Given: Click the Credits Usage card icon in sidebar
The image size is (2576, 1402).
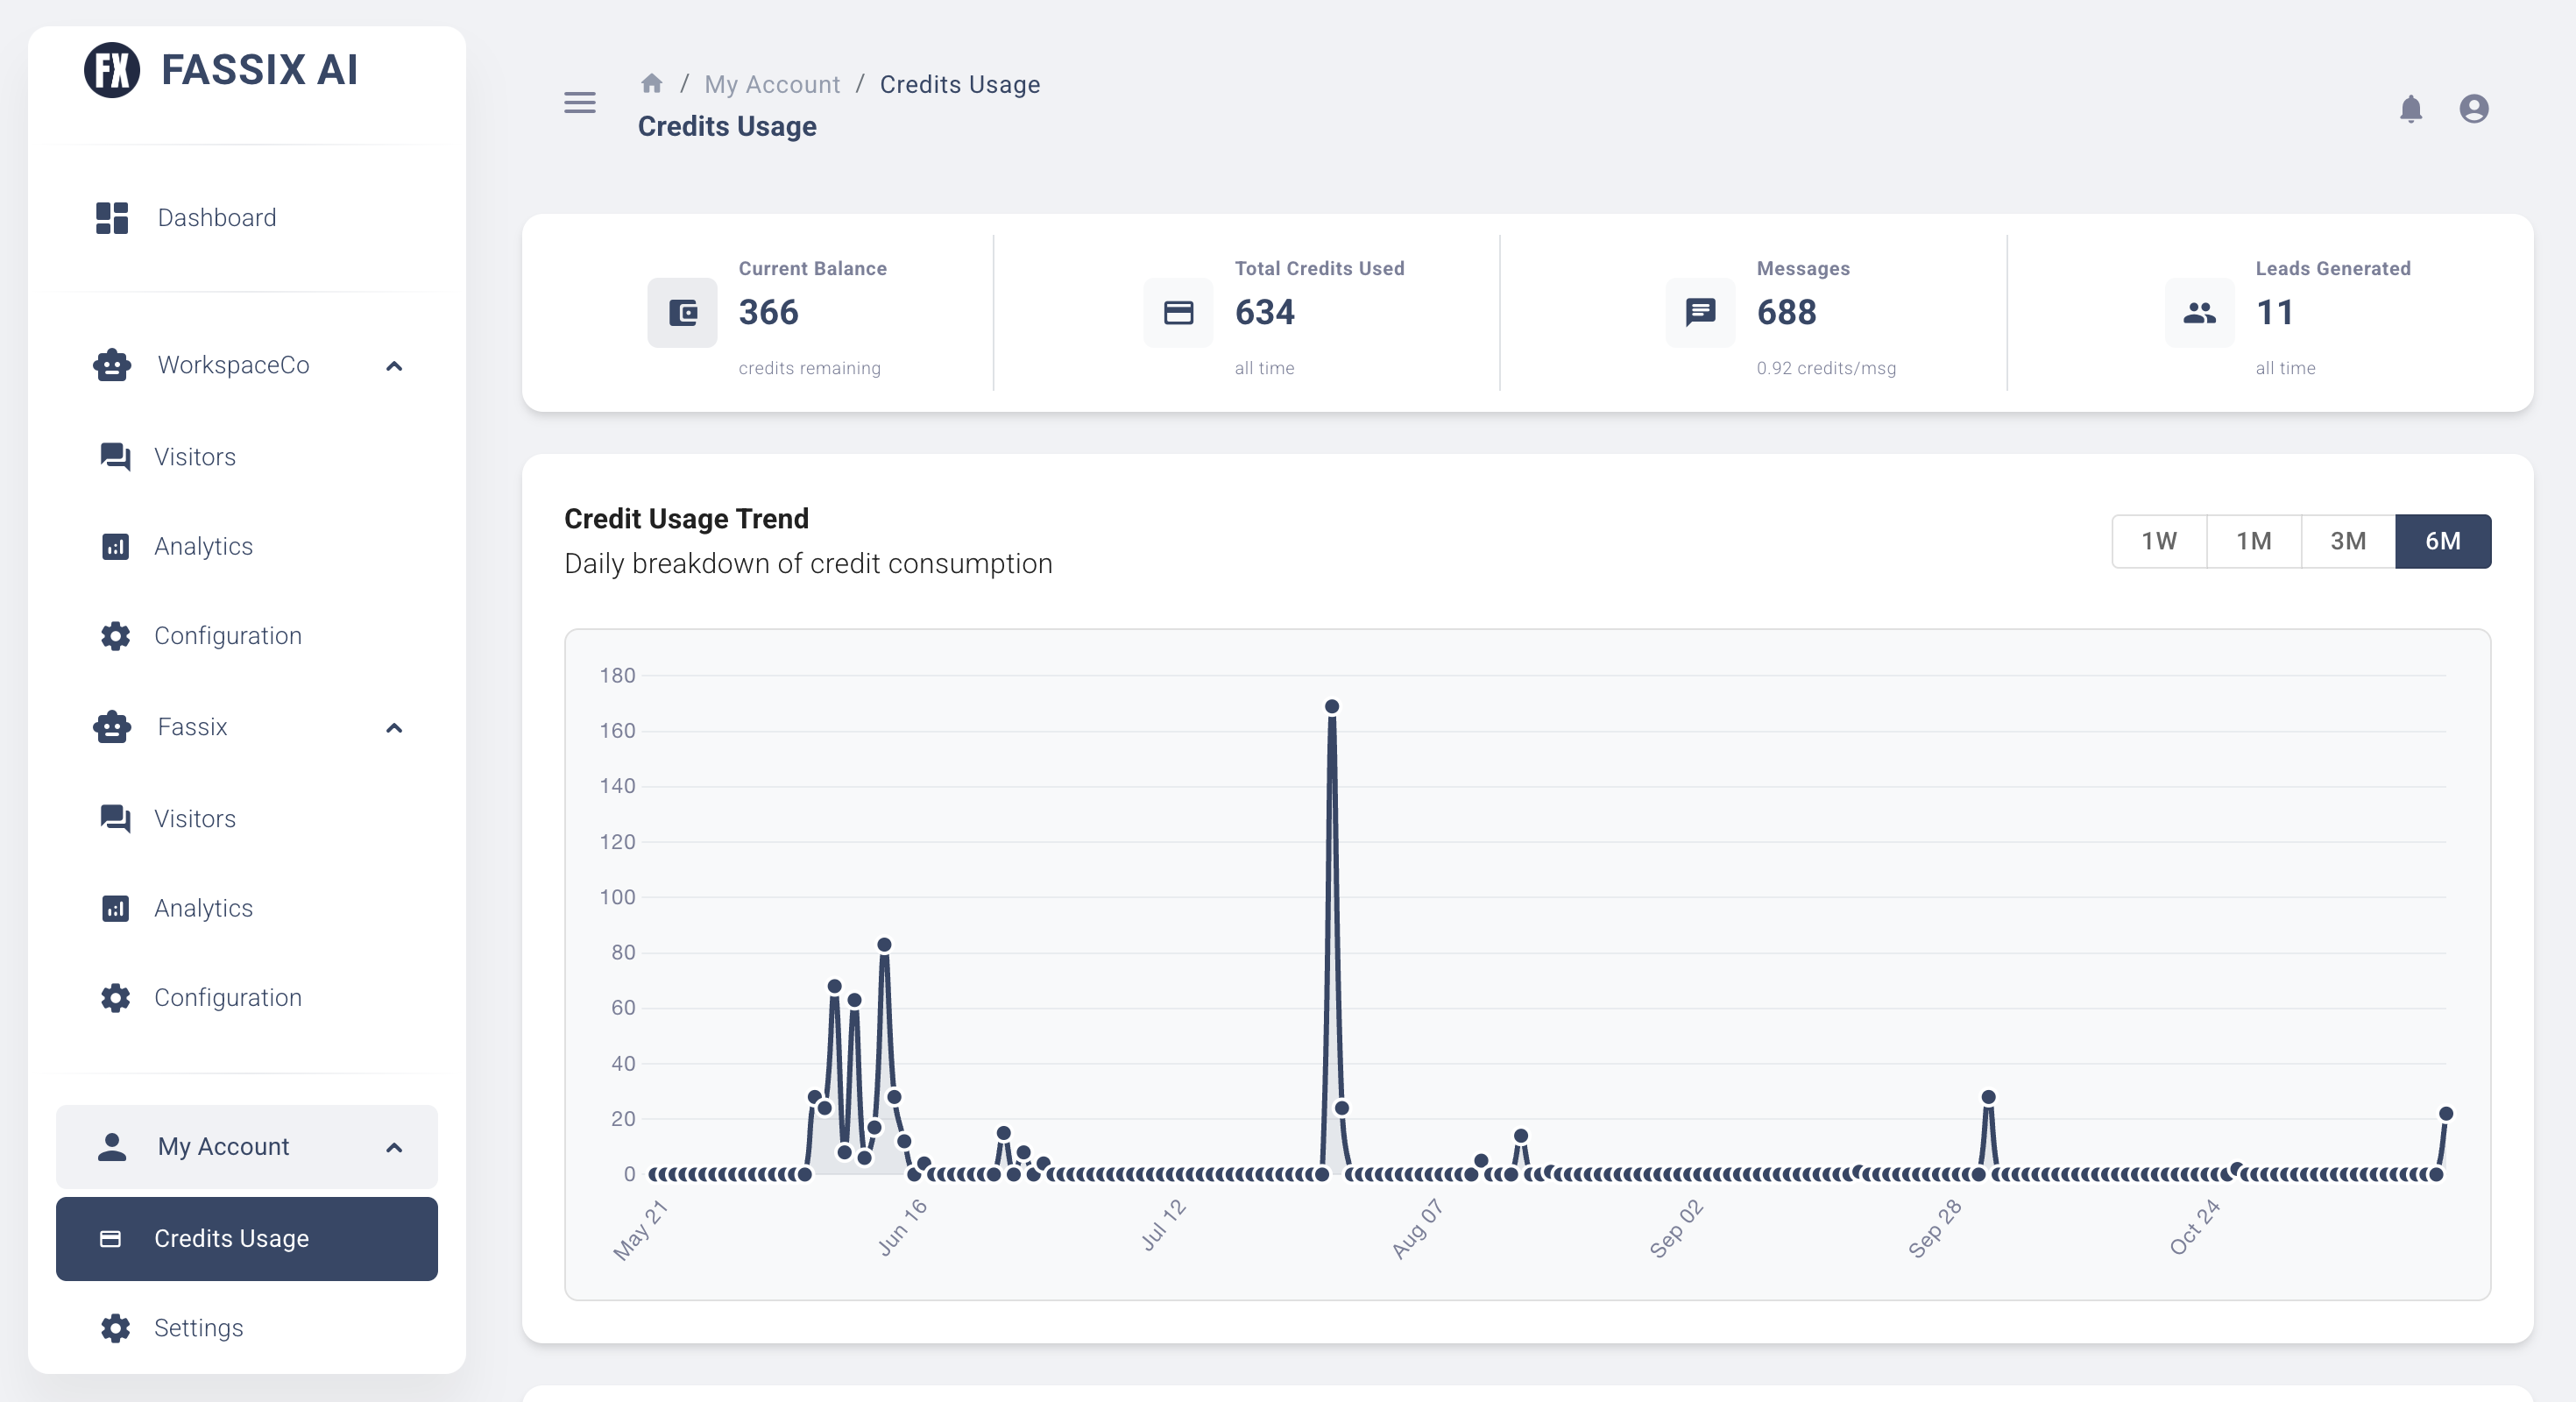Looking at the screenshot, I should coord(112,1239).
